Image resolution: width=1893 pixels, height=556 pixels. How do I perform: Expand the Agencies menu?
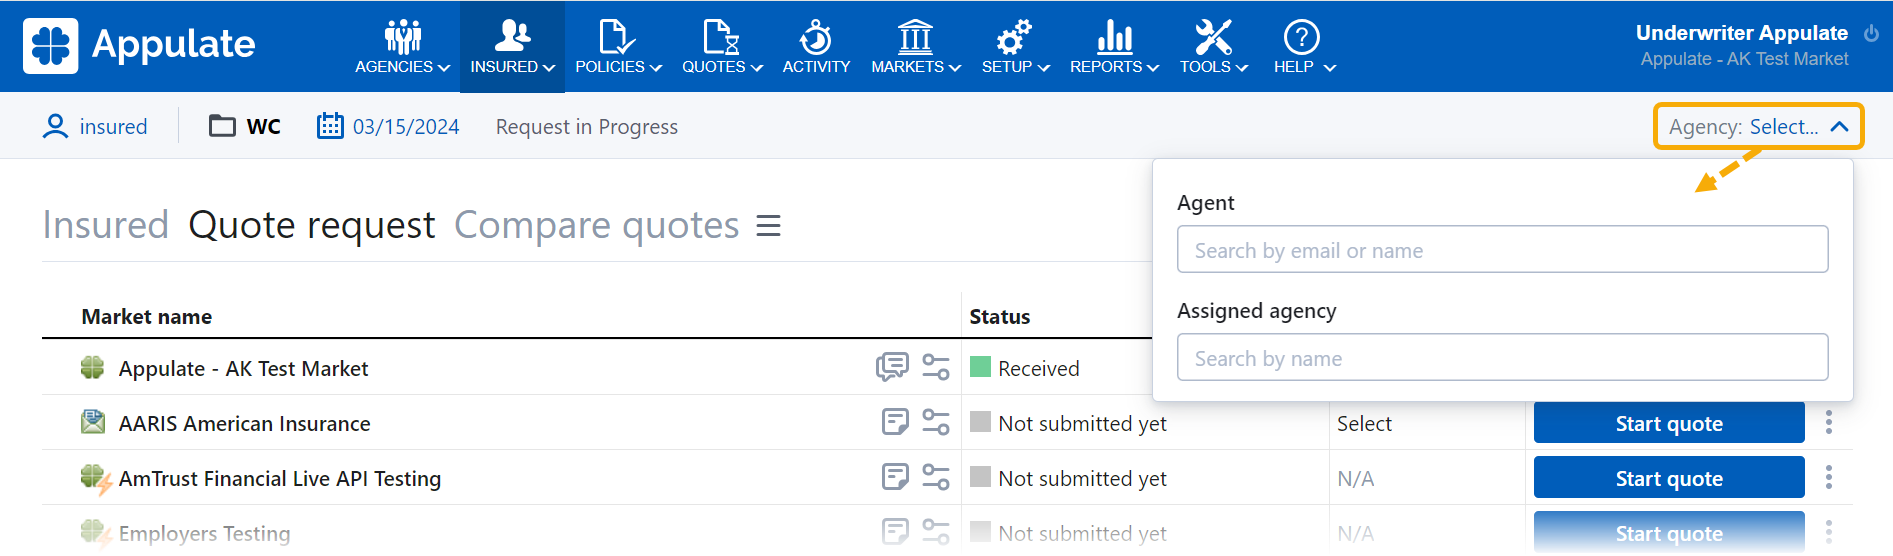pos(402,47)
